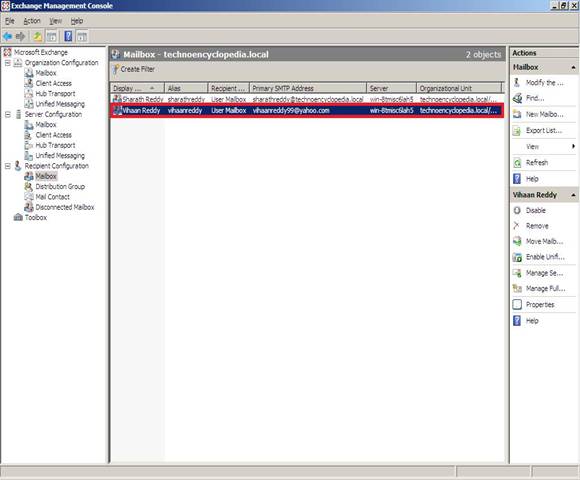Click the Disable action icon for Vihaan Reddy

517,210
